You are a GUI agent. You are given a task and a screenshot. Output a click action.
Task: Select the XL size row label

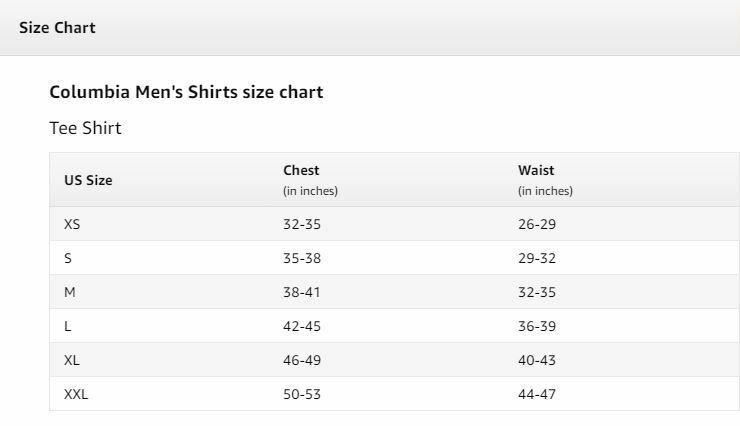coord(72,360)
